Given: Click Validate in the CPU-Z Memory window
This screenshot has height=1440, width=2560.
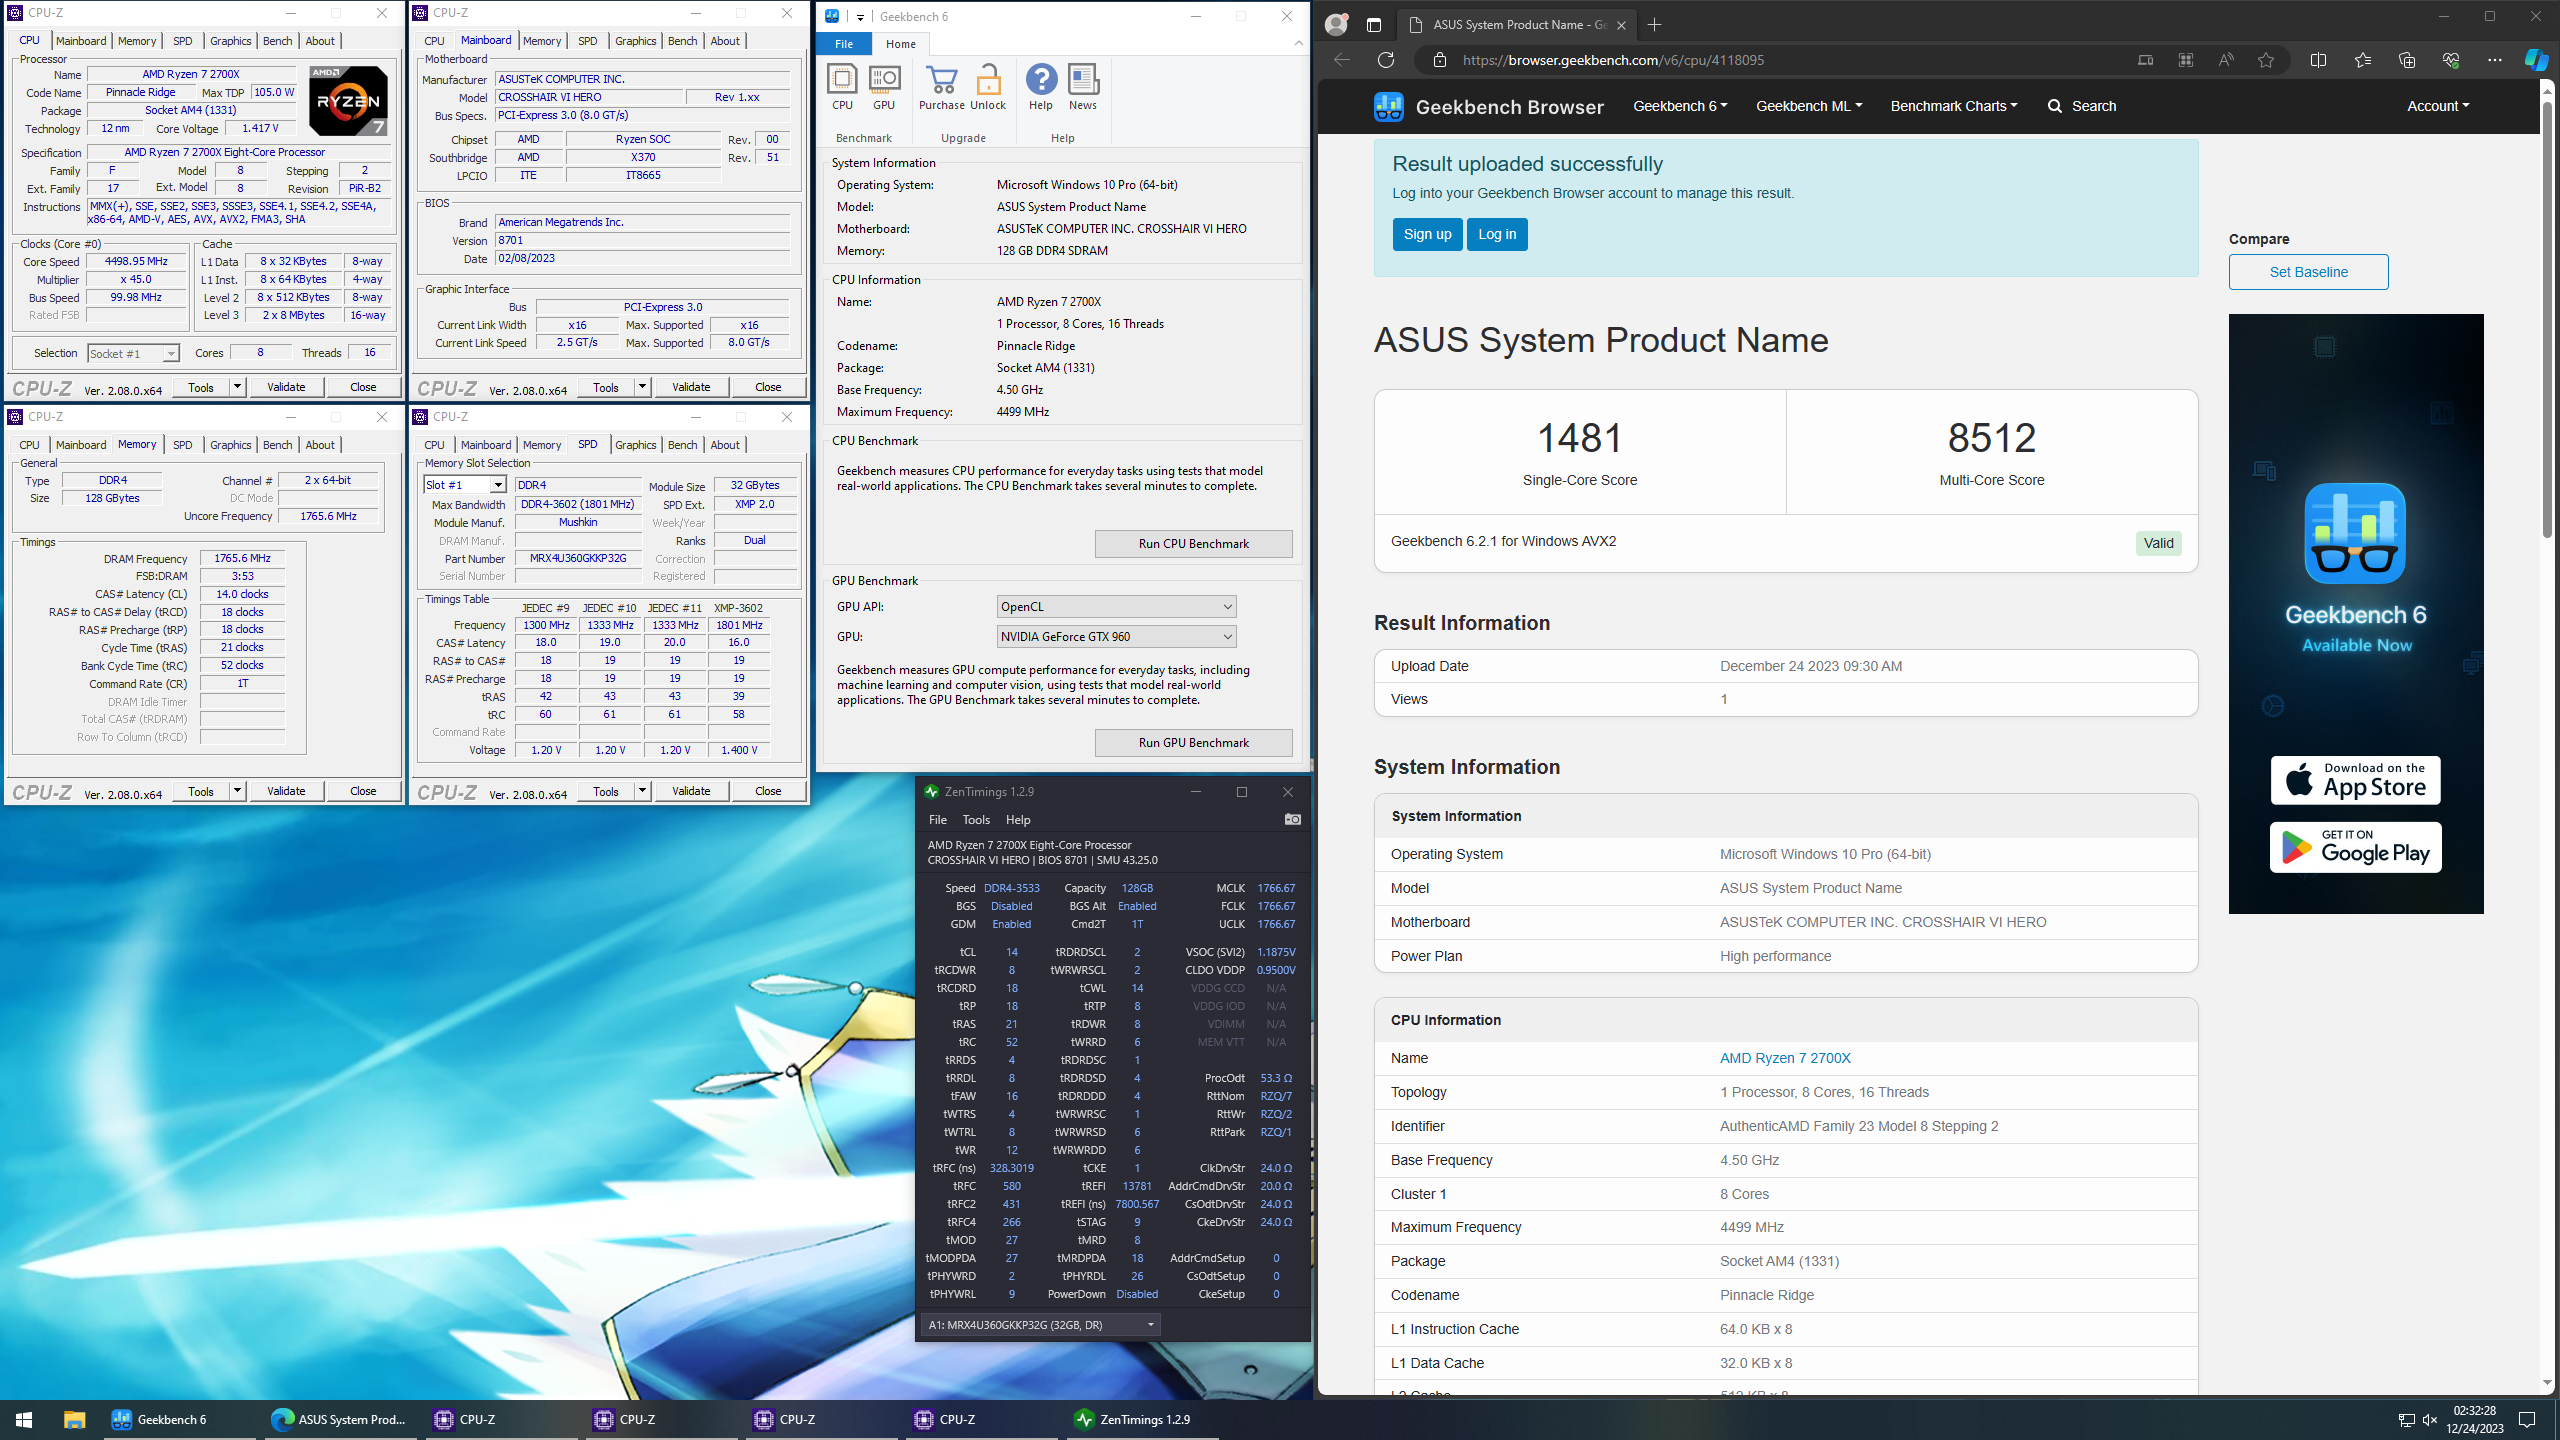Looking at the screenshot, I should (286, 791).
